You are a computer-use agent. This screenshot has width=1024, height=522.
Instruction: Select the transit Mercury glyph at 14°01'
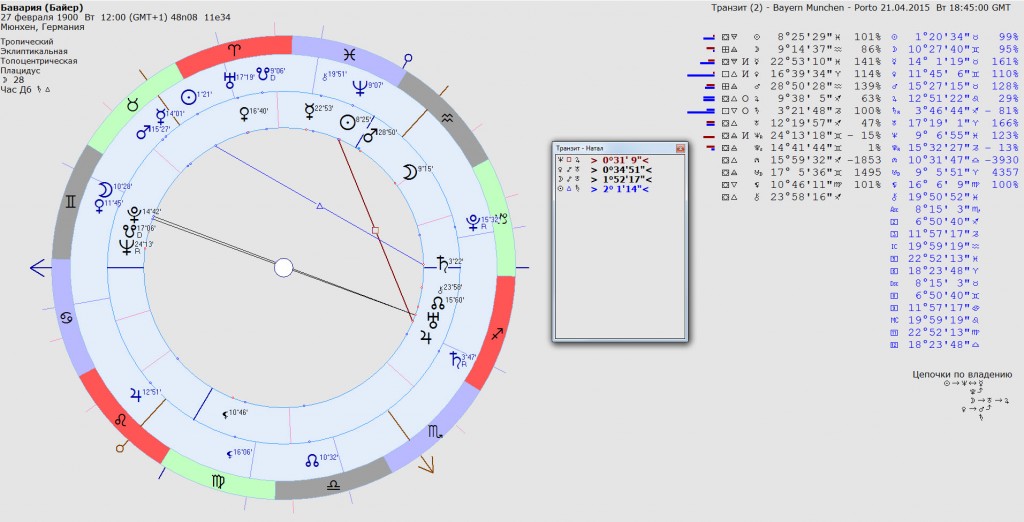click(x=161, y=117)
